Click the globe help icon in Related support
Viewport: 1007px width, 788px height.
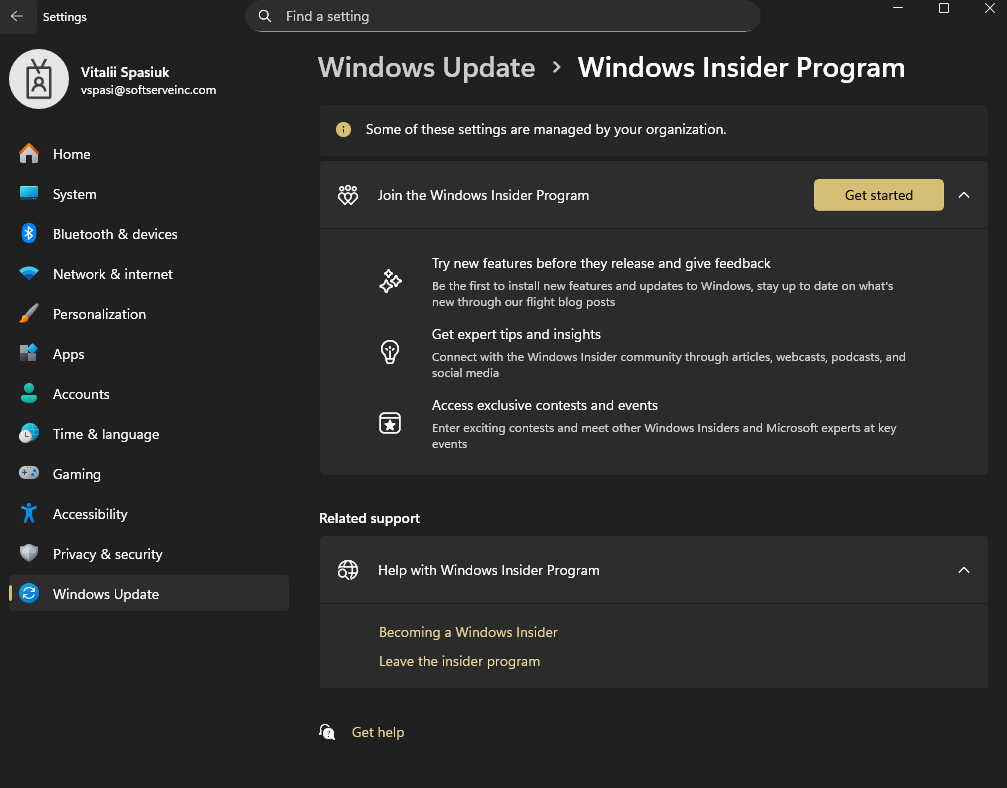click(347, 570)
